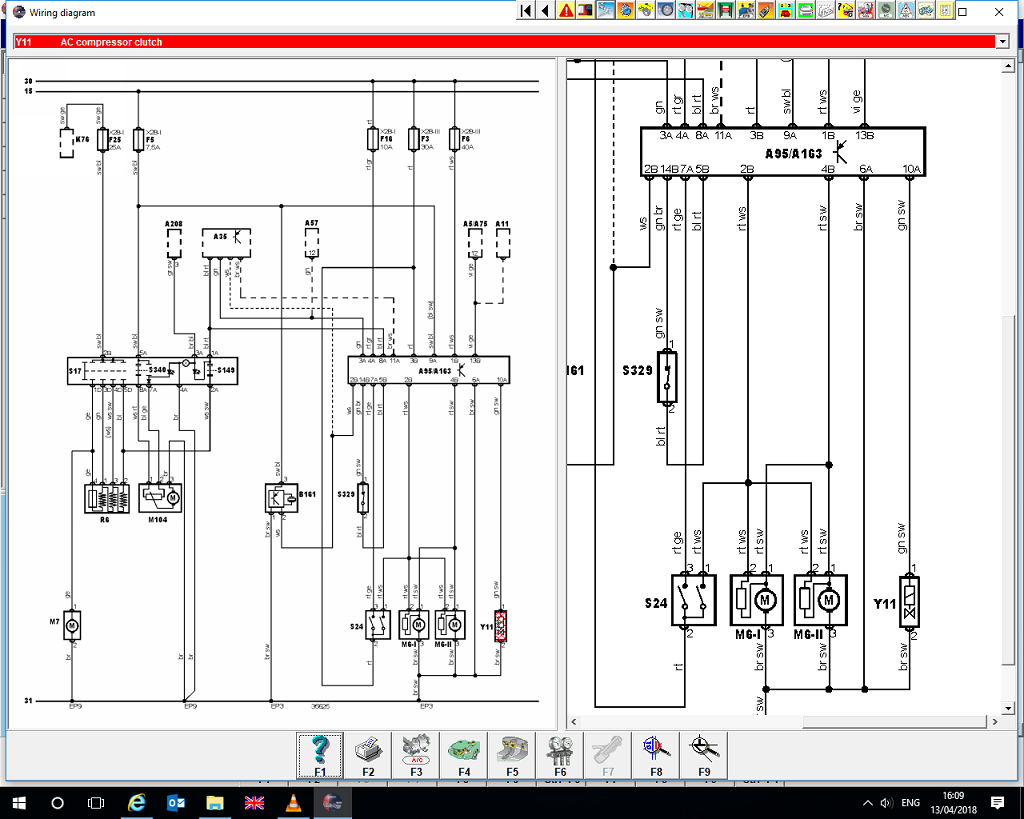The image size is (1024, 819).
Task: Click the red warning triangle toolbar icon
Action: point(567,11)
